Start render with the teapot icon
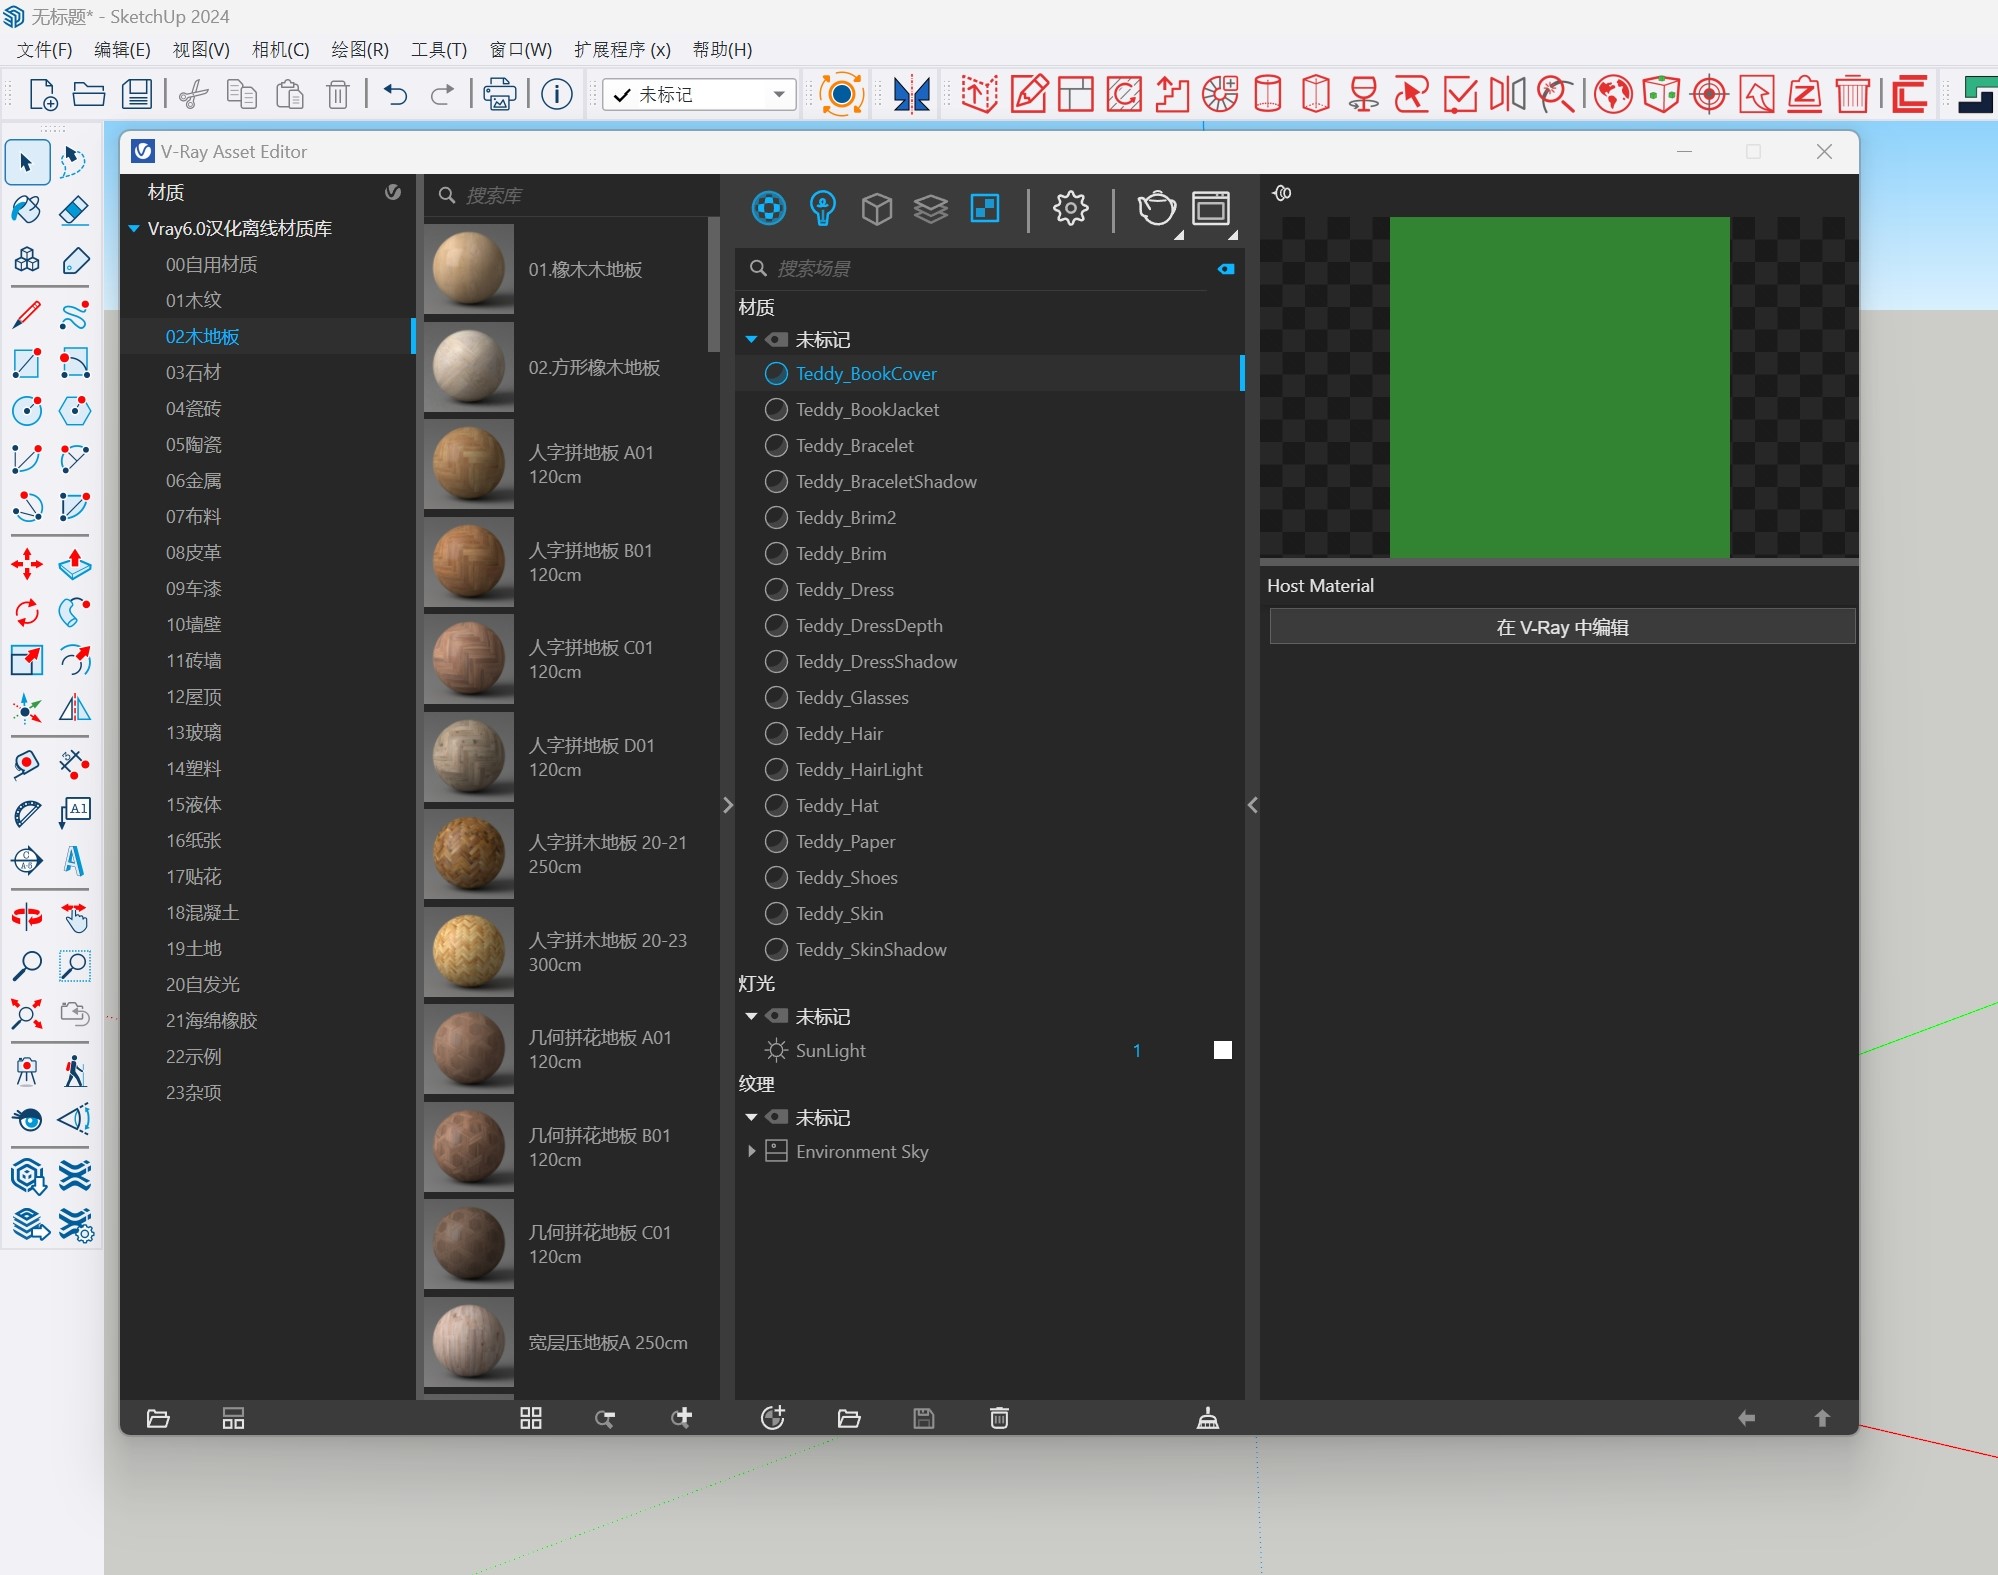Screen dimensions: 1998x1575 1156,208
